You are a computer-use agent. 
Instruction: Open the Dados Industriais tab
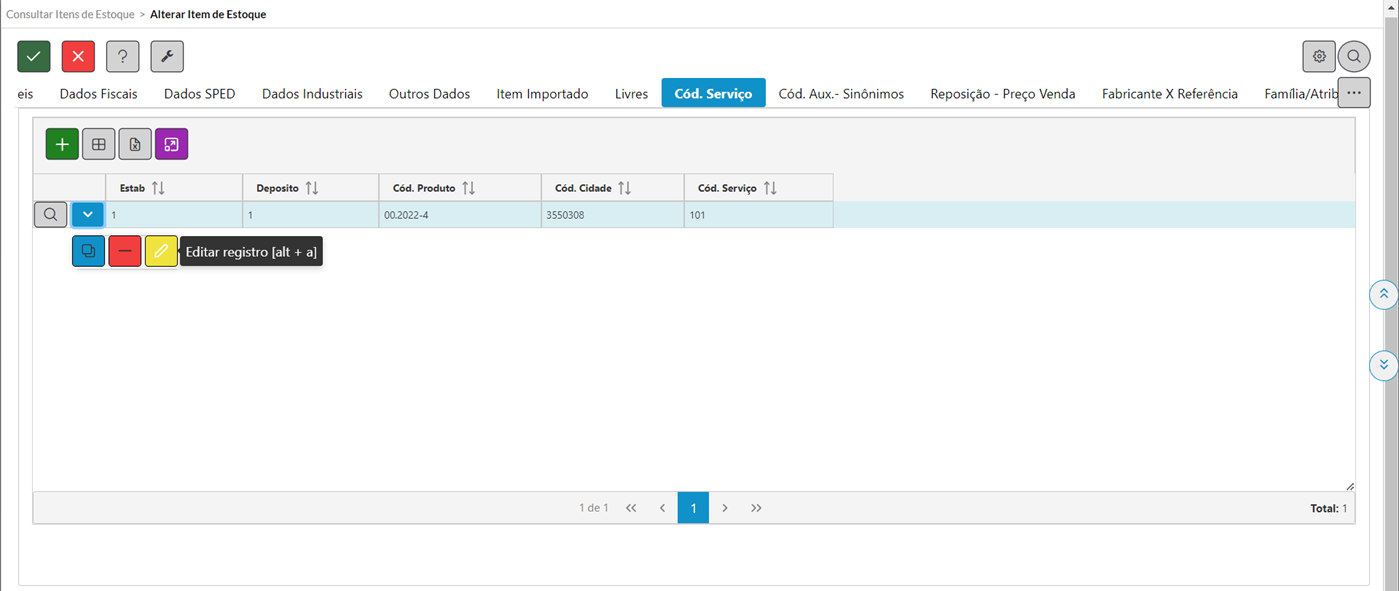(x=312, y=94)
